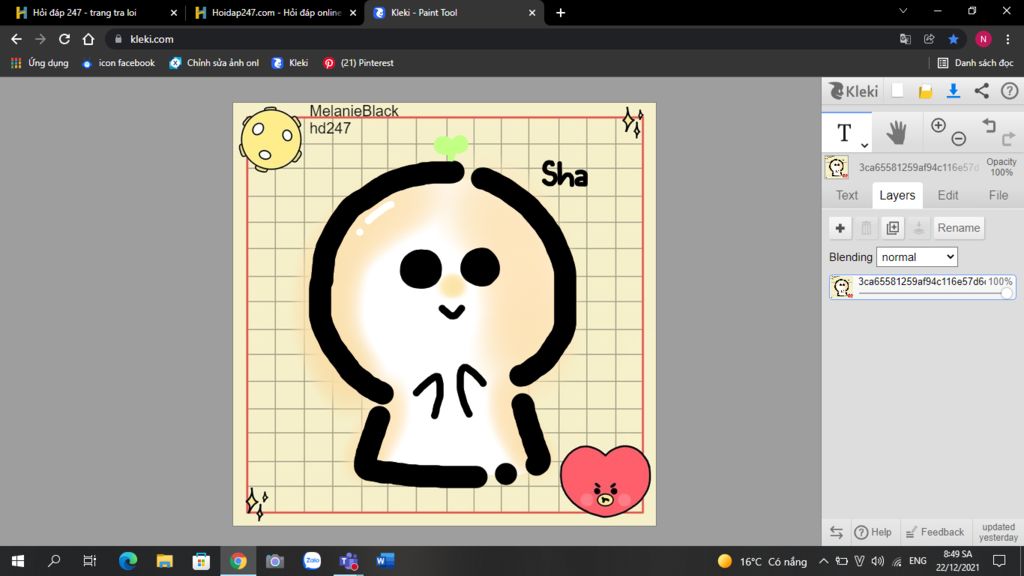Viewport: 1024px width, 576px height.
Task: Duplicate the current layer
Action: click(x=893, y=228)
